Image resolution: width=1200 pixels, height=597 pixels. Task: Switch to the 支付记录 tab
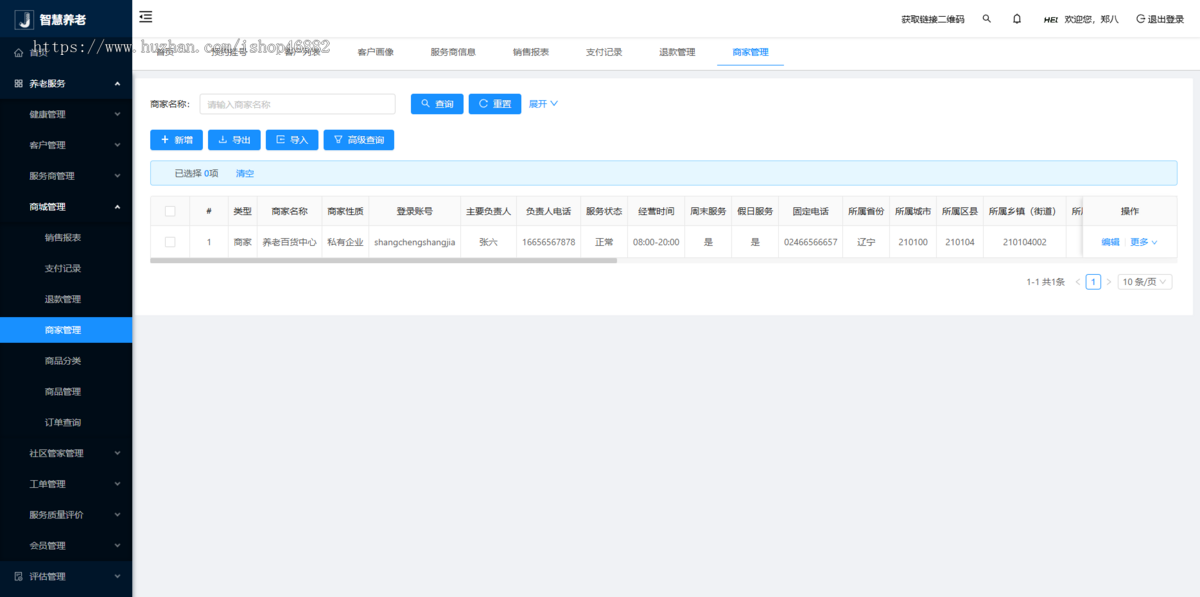click(604, 52)
